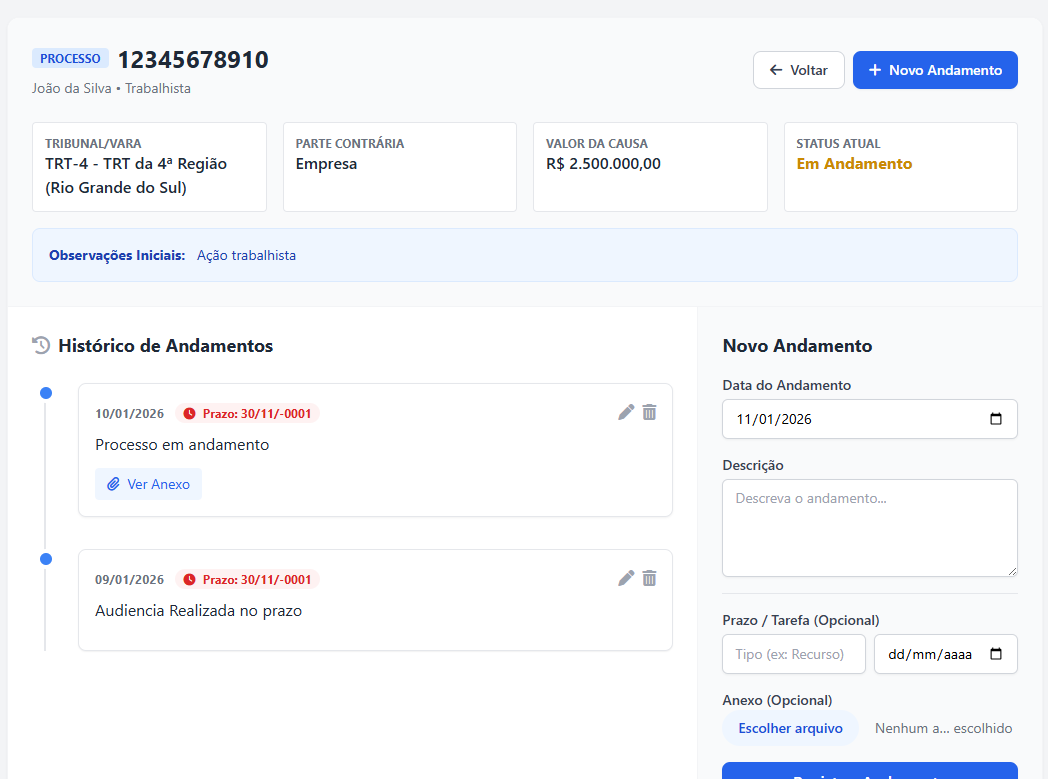The image size is (1048, 779).
Task: Choose a file with Escolher arquivo
Action: (790, 728)
